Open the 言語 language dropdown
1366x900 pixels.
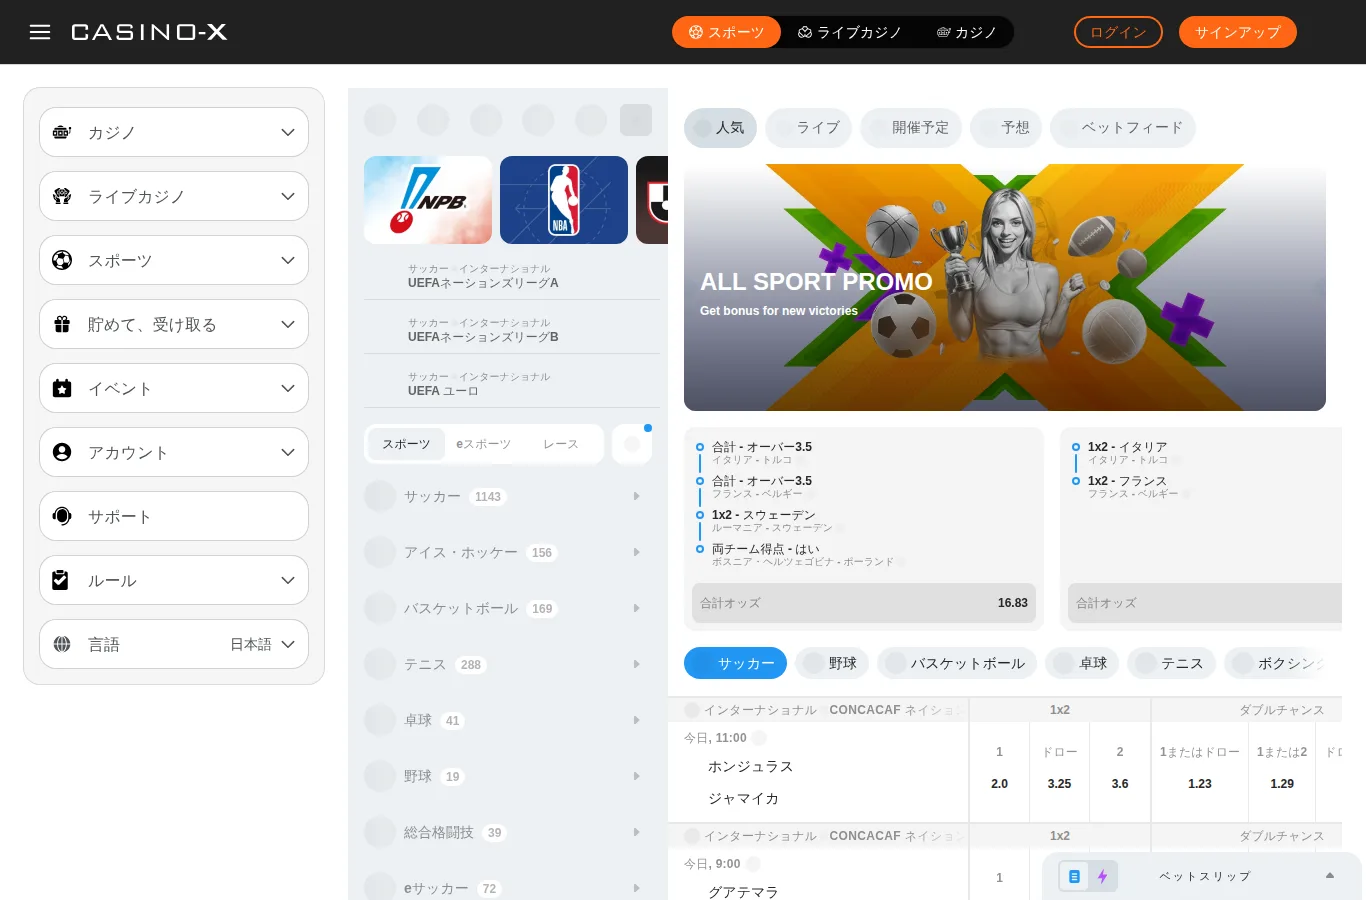[x=174, y=644]
